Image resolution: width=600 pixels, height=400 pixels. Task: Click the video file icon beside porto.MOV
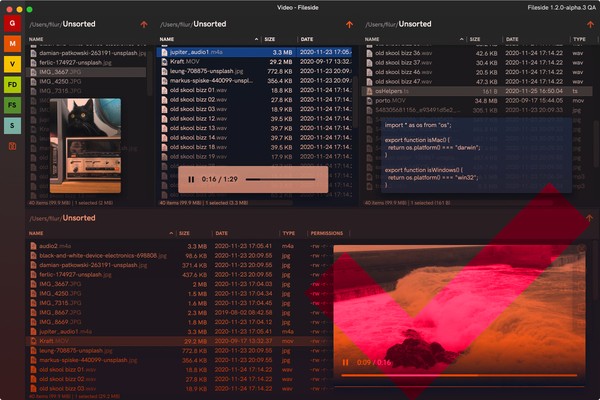[x=369, y=101]
